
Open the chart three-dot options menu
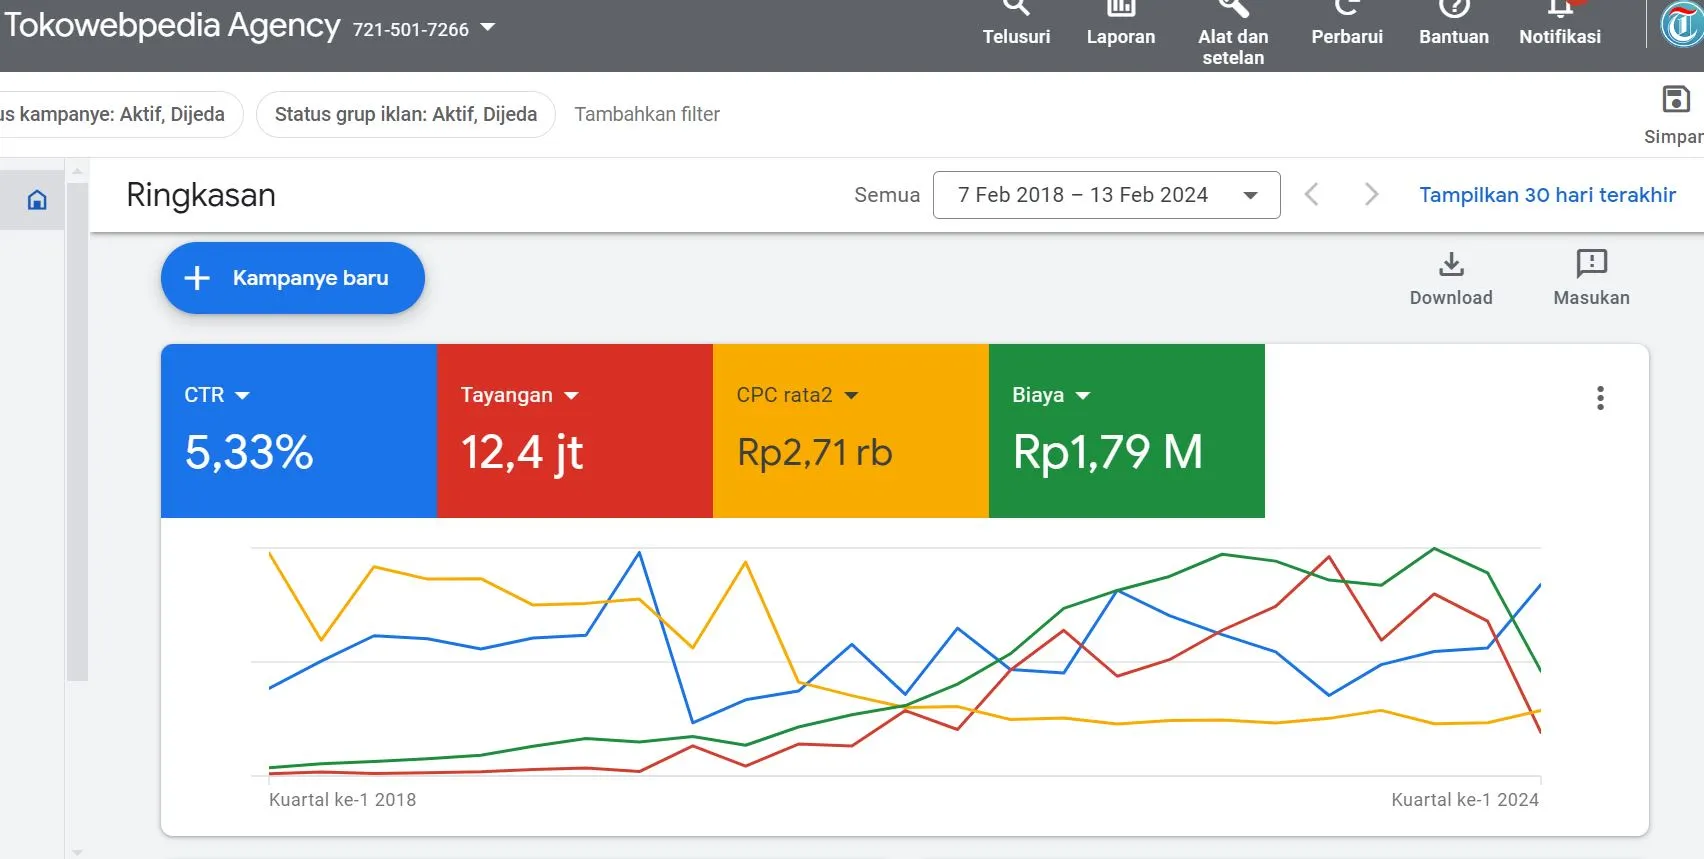[x=1600, y=398]
